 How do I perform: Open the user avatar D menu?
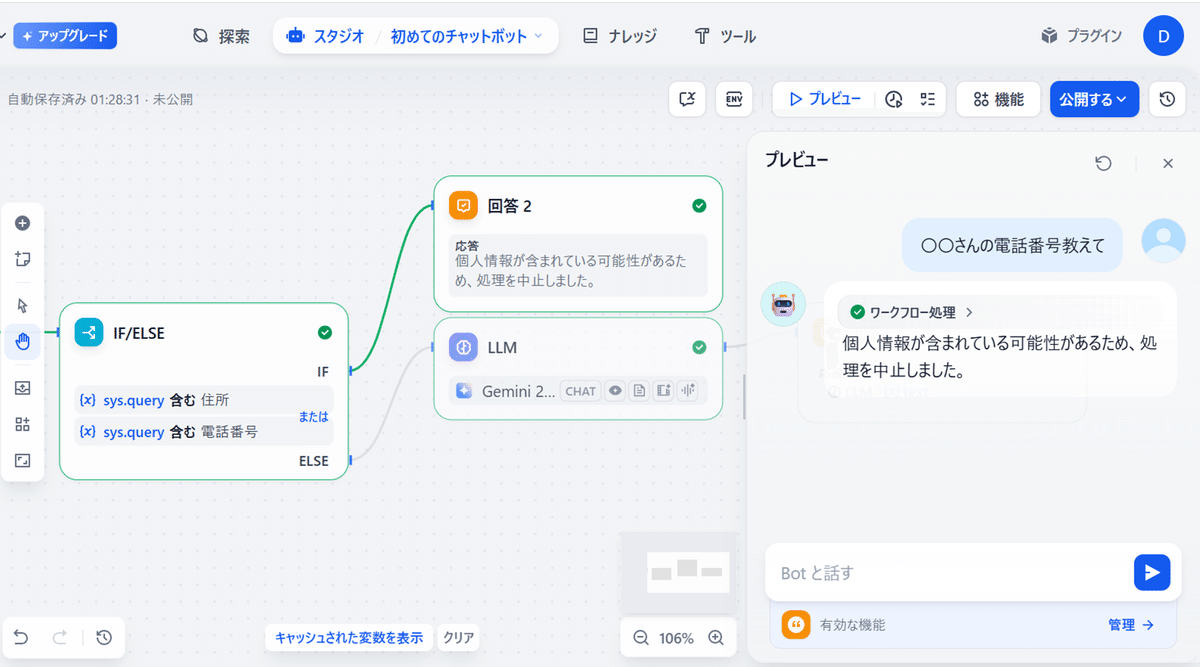[x=1163, y=36]
